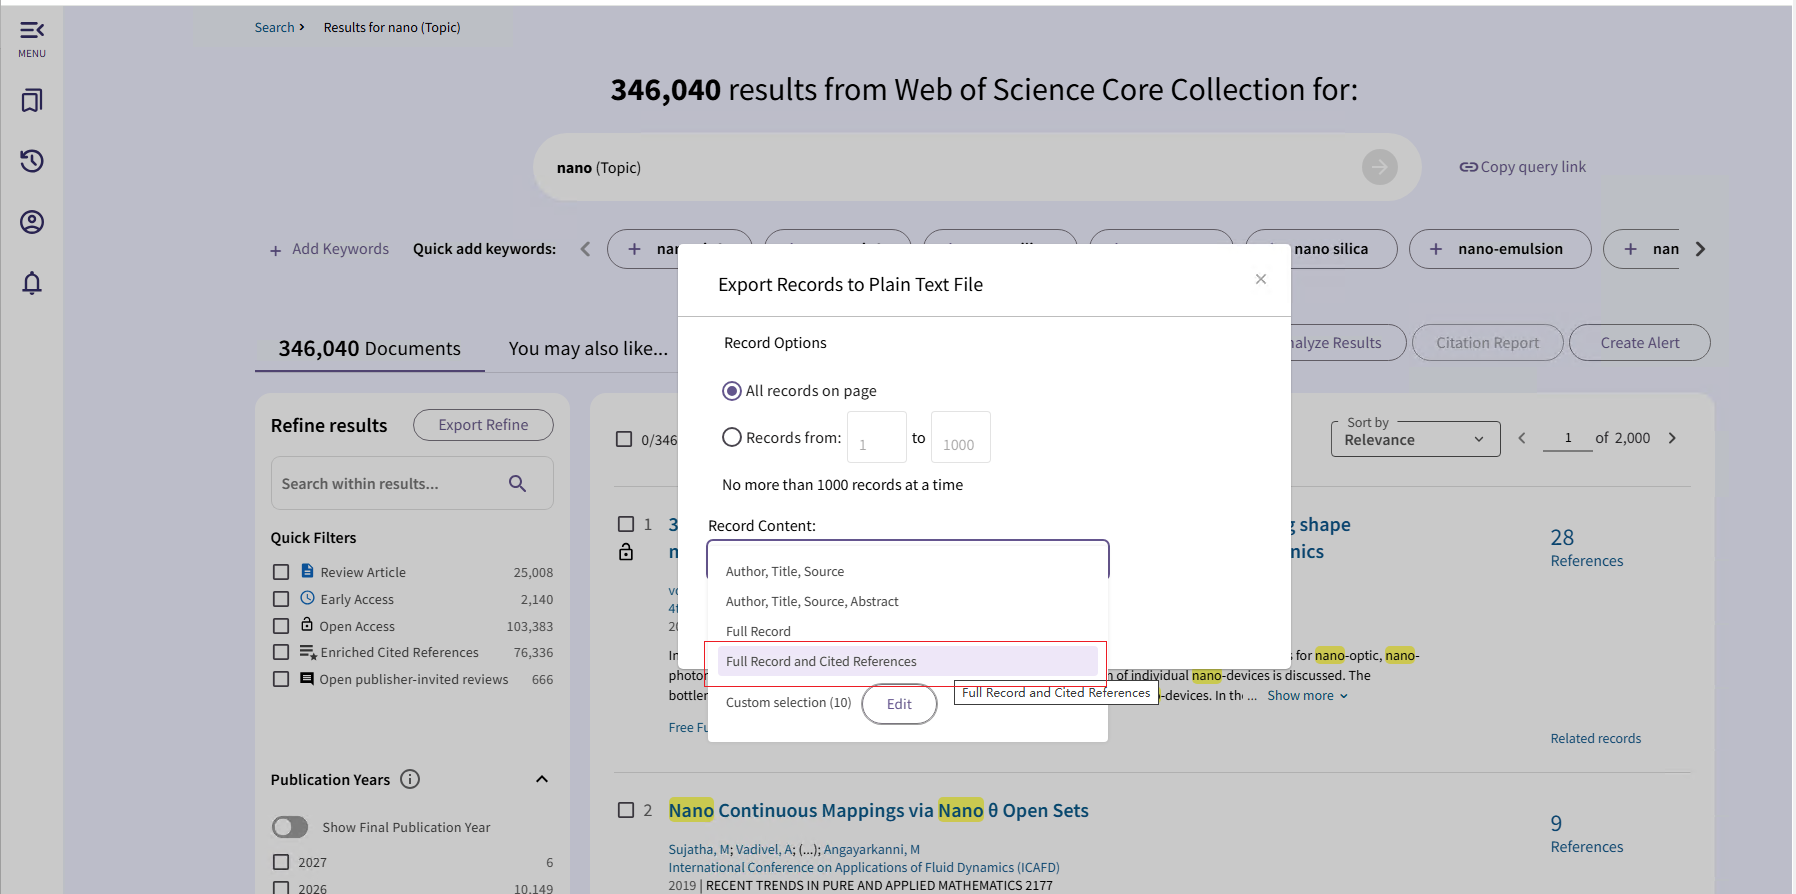Check the Early Access filter
The height and width of the screenshot is (894, 1796).
pyautogui.click(x=281, y=599)
